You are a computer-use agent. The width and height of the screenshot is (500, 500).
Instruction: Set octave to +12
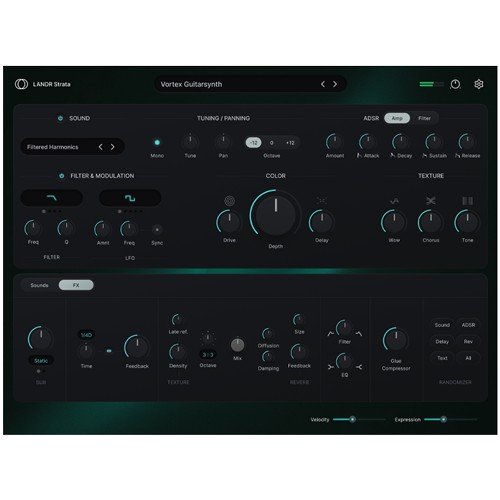(x=290, y=143)
